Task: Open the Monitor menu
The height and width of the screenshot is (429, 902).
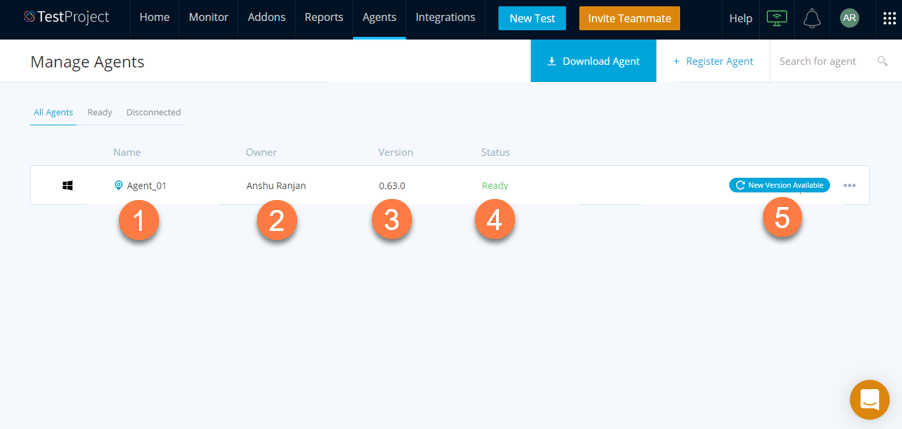Action: (x=208, y=18)
